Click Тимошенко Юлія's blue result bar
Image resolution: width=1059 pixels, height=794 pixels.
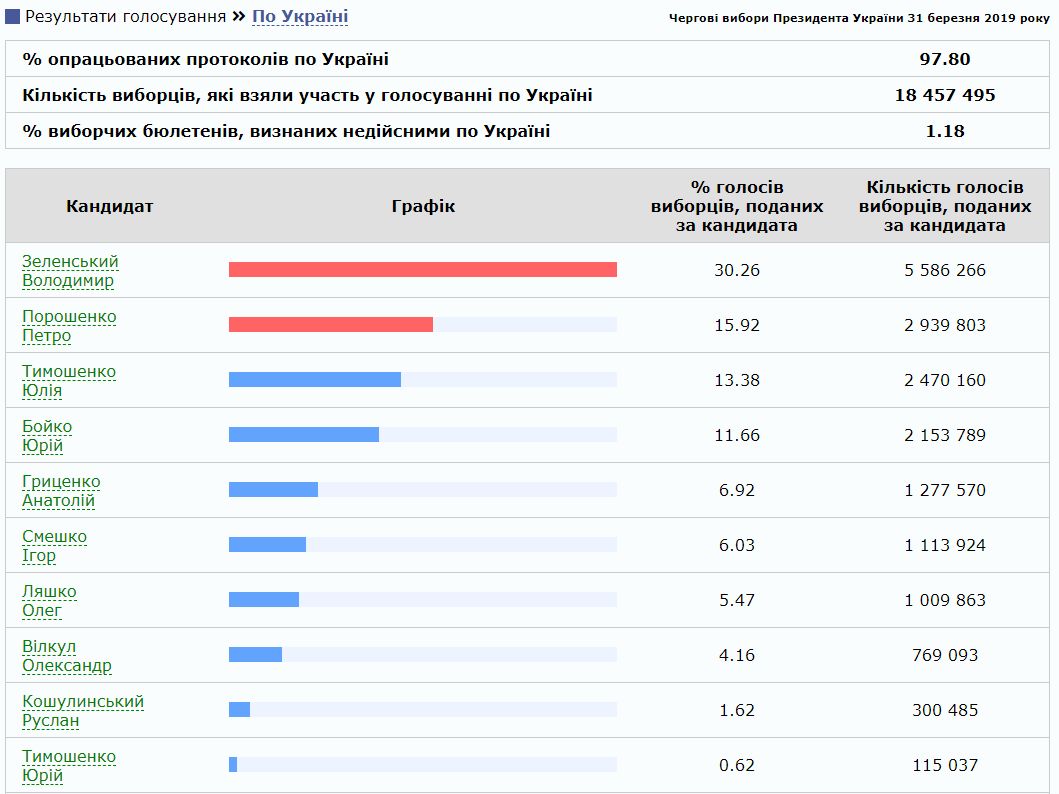pos(314,380)
